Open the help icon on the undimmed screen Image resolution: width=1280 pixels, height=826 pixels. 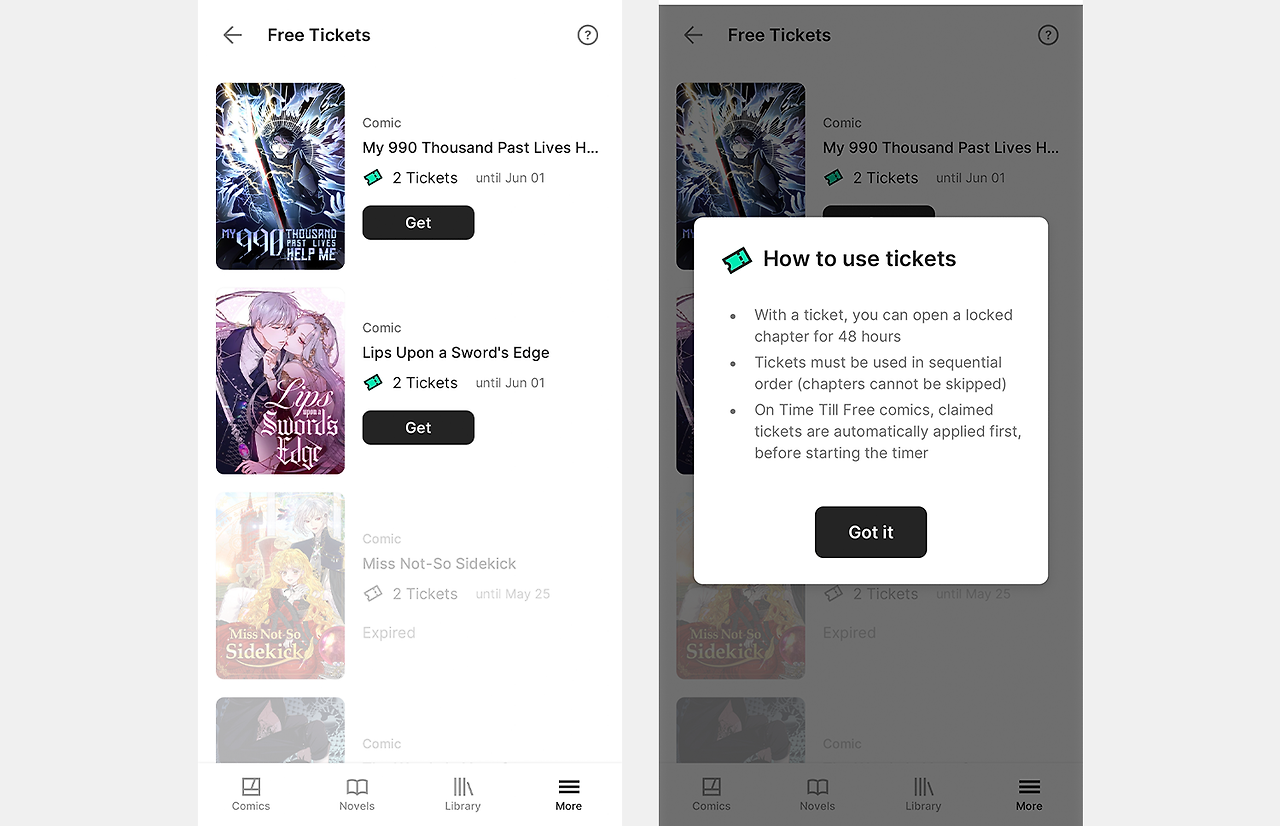tap(588, 35)
